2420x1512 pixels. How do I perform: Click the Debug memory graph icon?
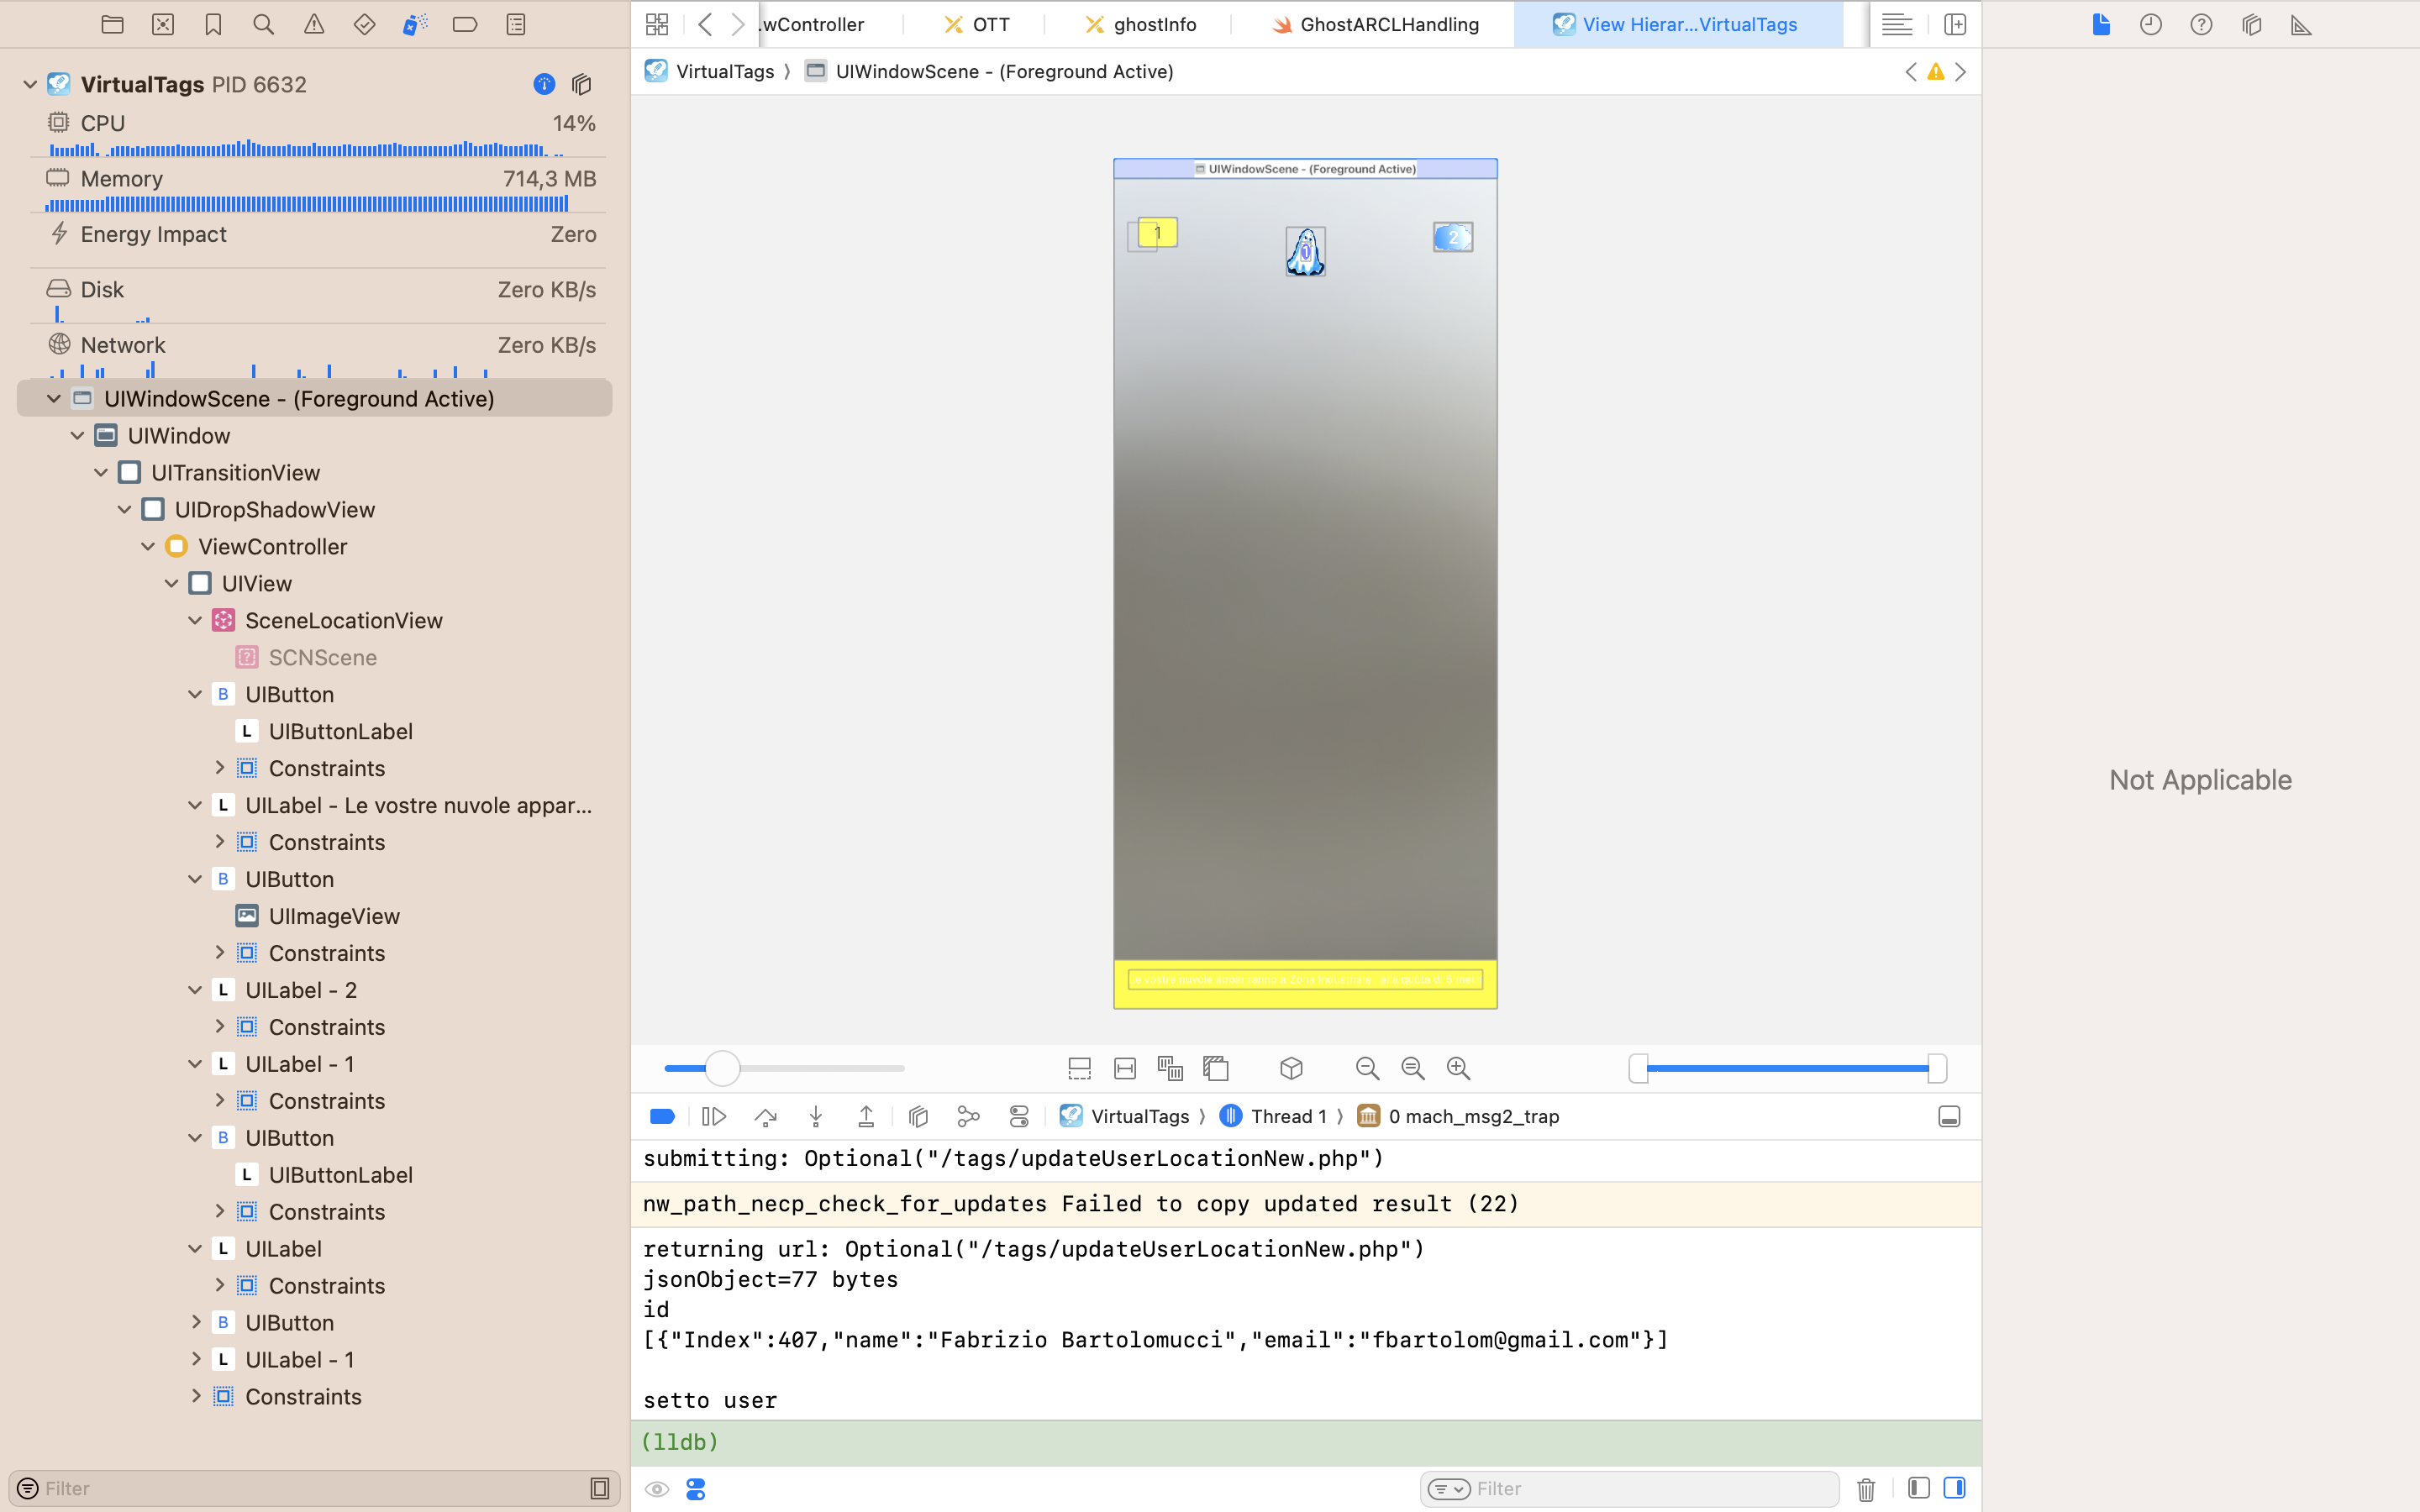point(968,1116)
